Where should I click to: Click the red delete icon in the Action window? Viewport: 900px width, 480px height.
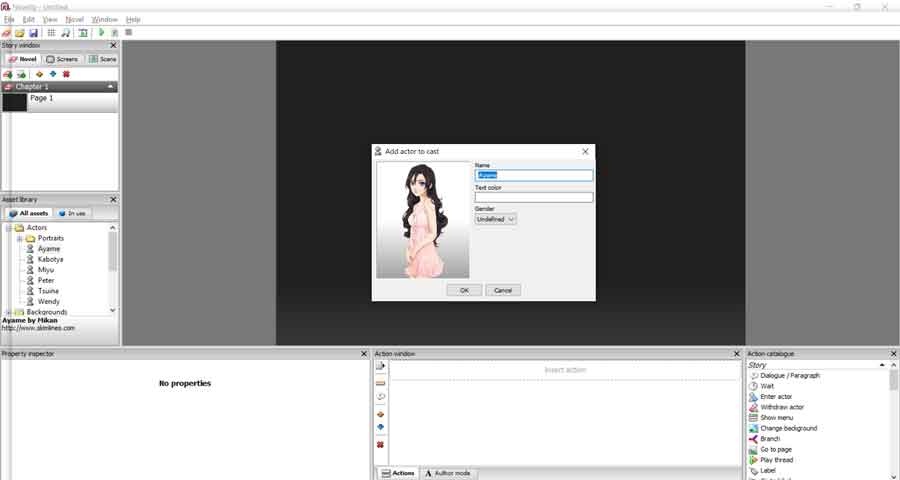point(380,445)
